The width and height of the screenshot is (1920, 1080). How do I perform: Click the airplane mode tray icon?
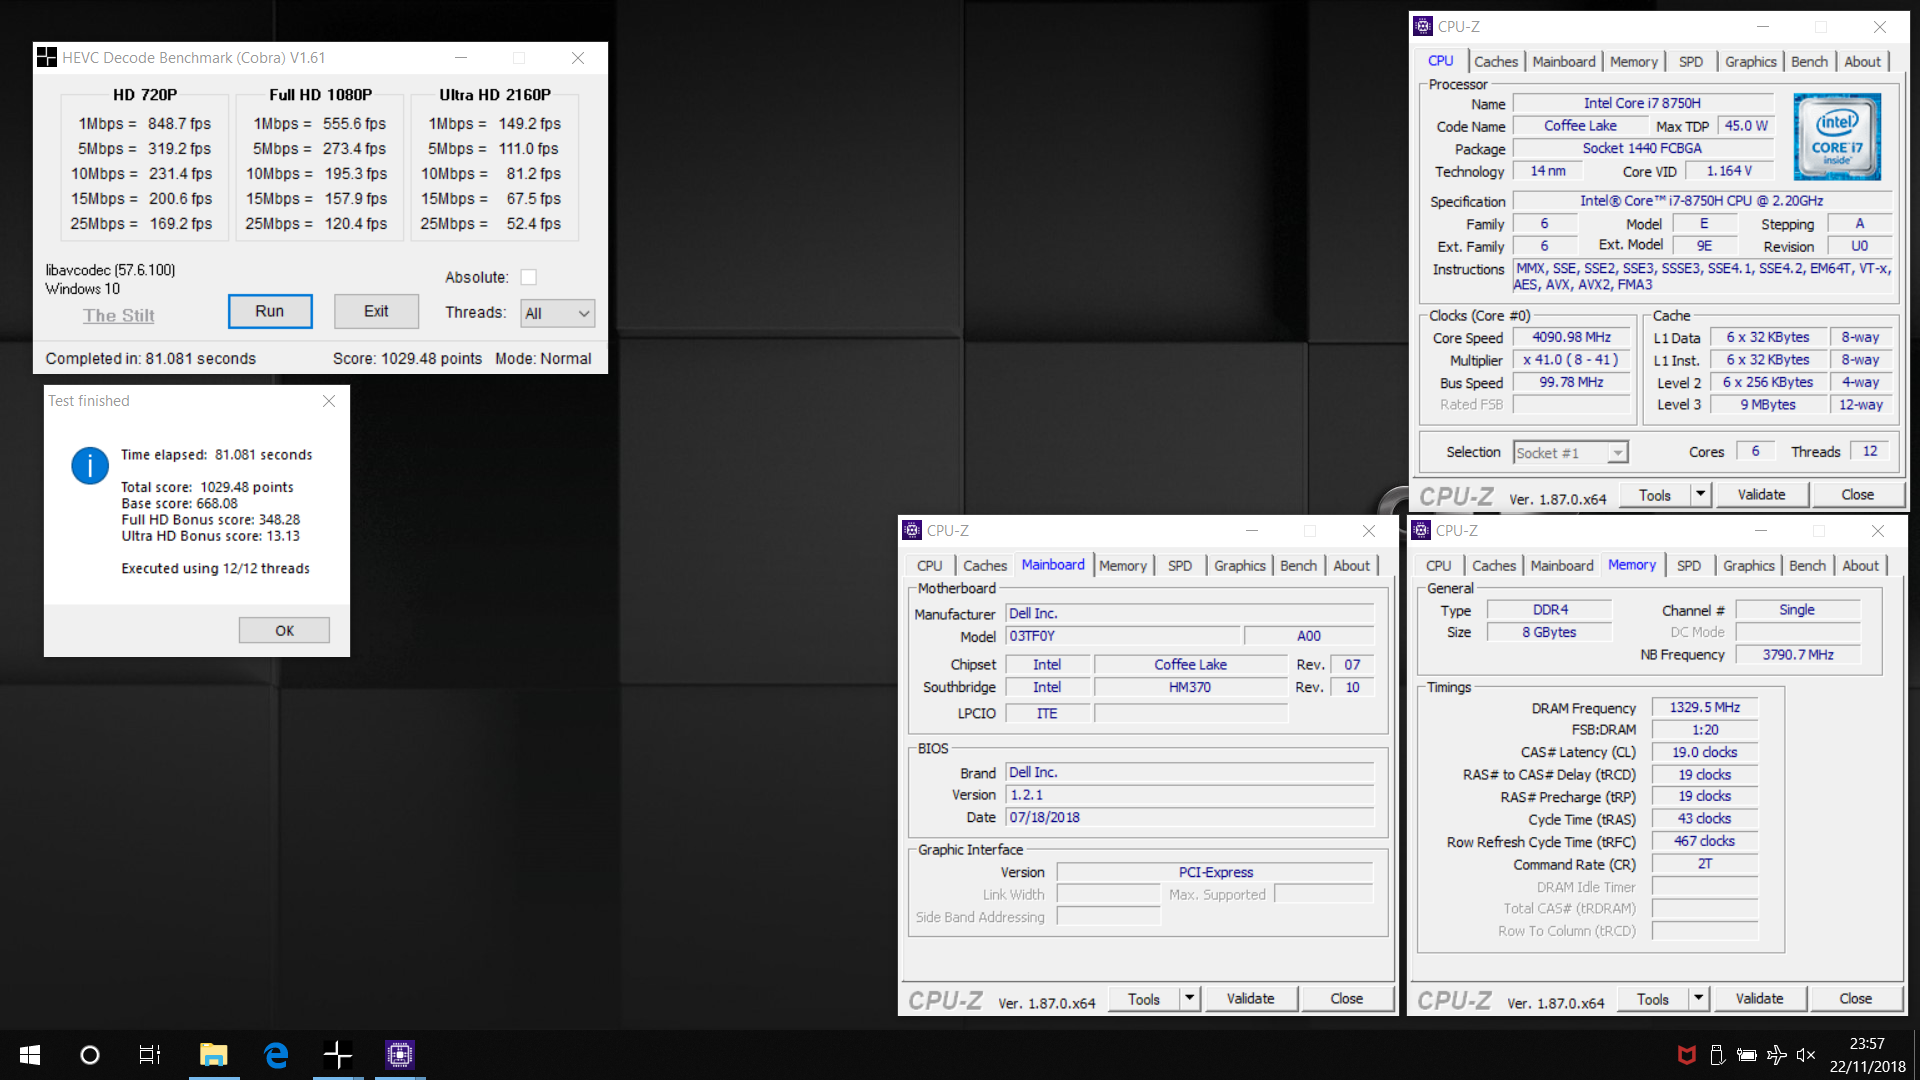(1777, 1055)
